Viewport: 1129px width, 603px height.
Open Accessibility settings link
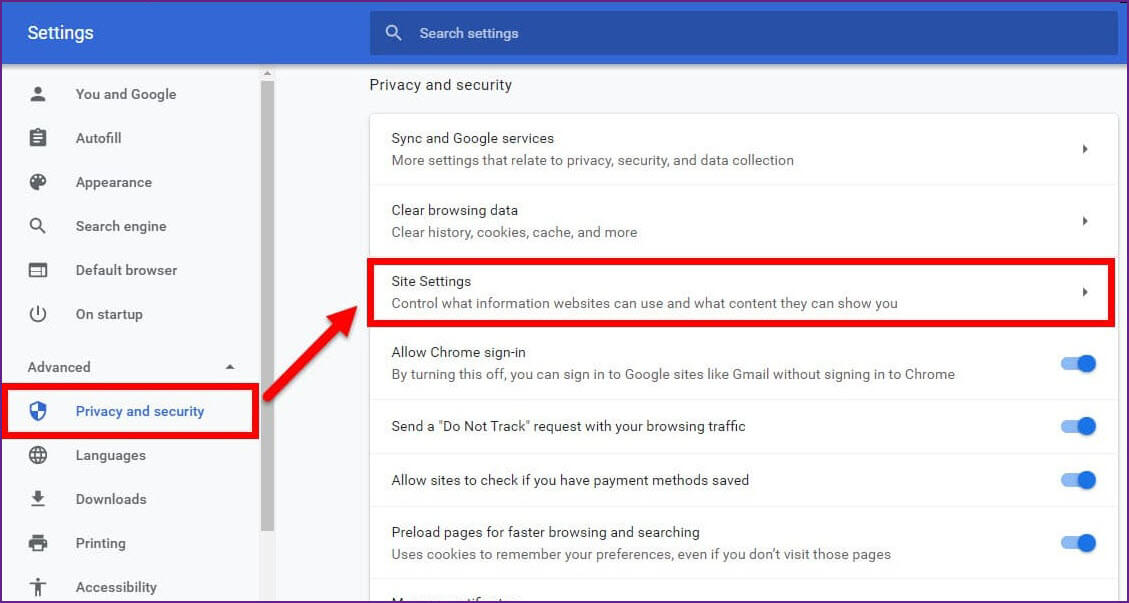coord(116,587)
